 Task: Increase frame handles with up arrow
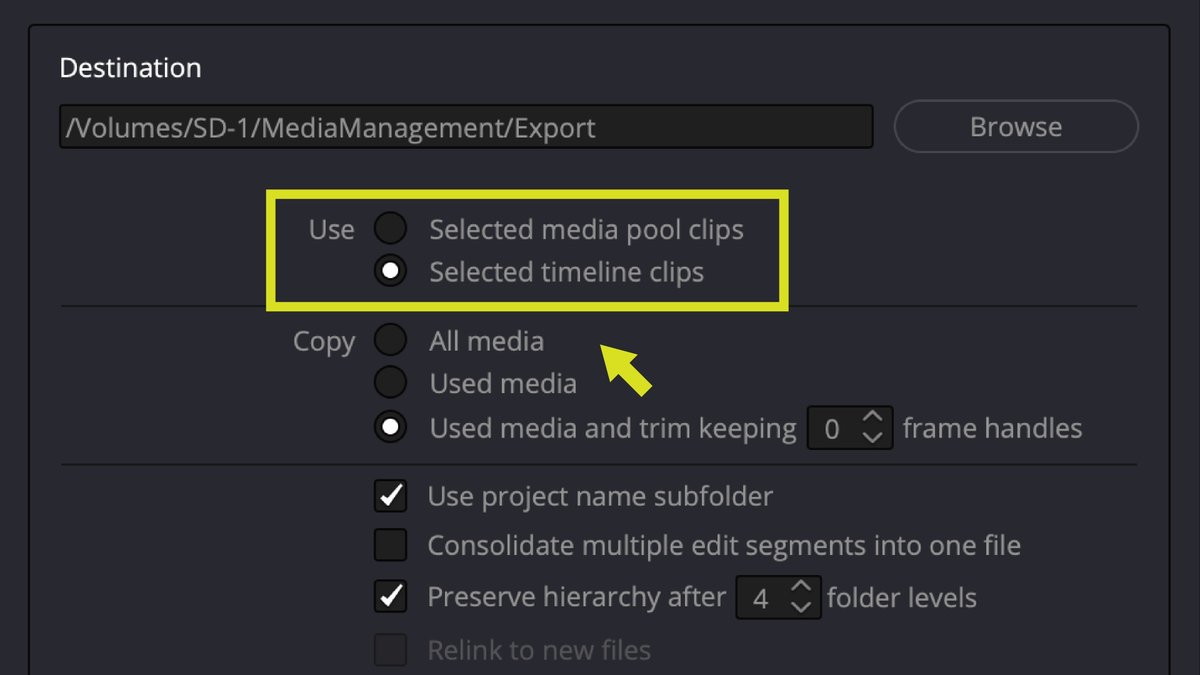click(872, 418)
